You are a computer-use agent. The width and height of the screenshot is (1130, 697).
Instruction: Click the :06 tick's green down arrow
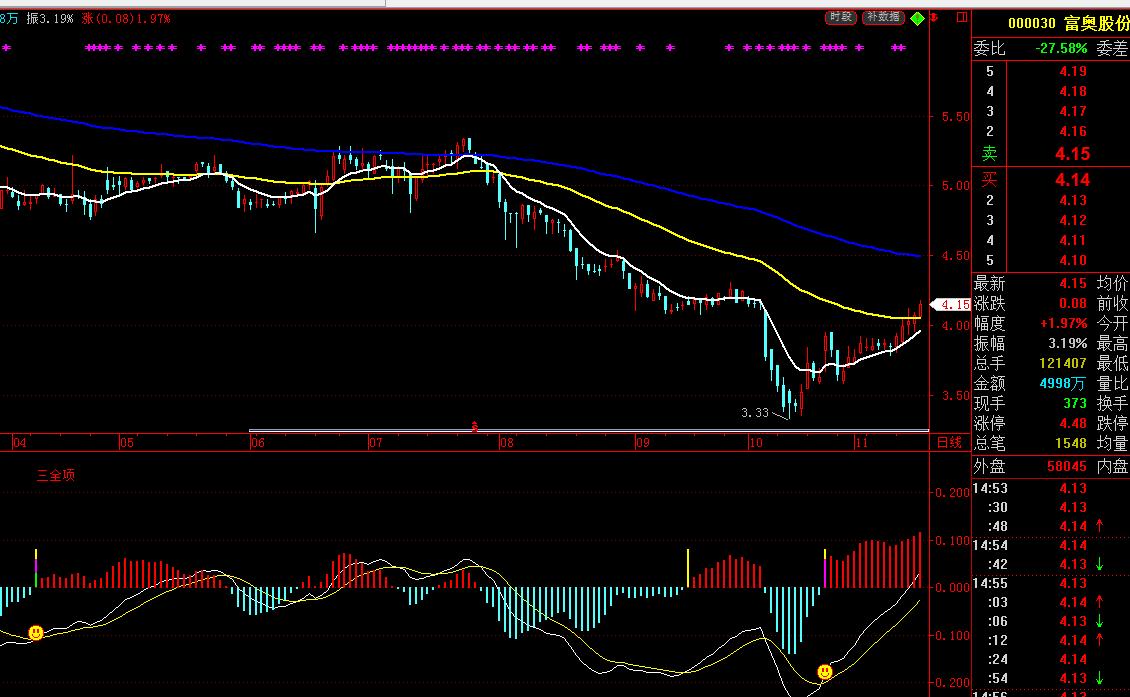pyautogui.click(x=1099, y=621)
